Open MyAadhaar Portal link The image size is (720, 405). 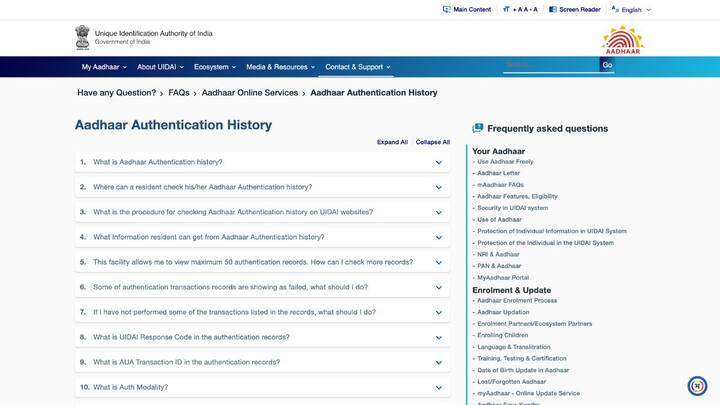(503, 277)
